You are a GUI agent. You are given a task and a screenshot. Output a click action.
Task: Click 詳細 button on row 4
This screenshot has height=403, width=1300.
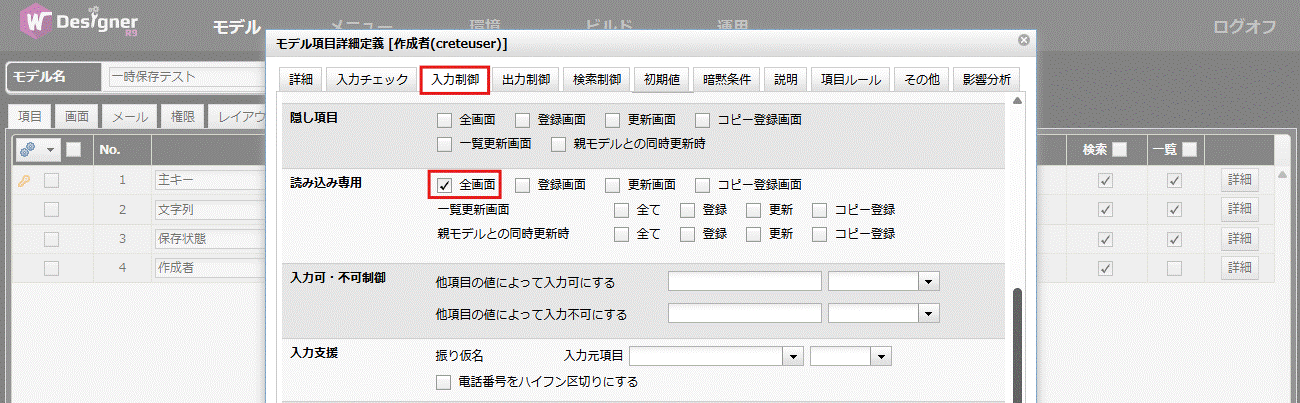[x=1239, y=268]
